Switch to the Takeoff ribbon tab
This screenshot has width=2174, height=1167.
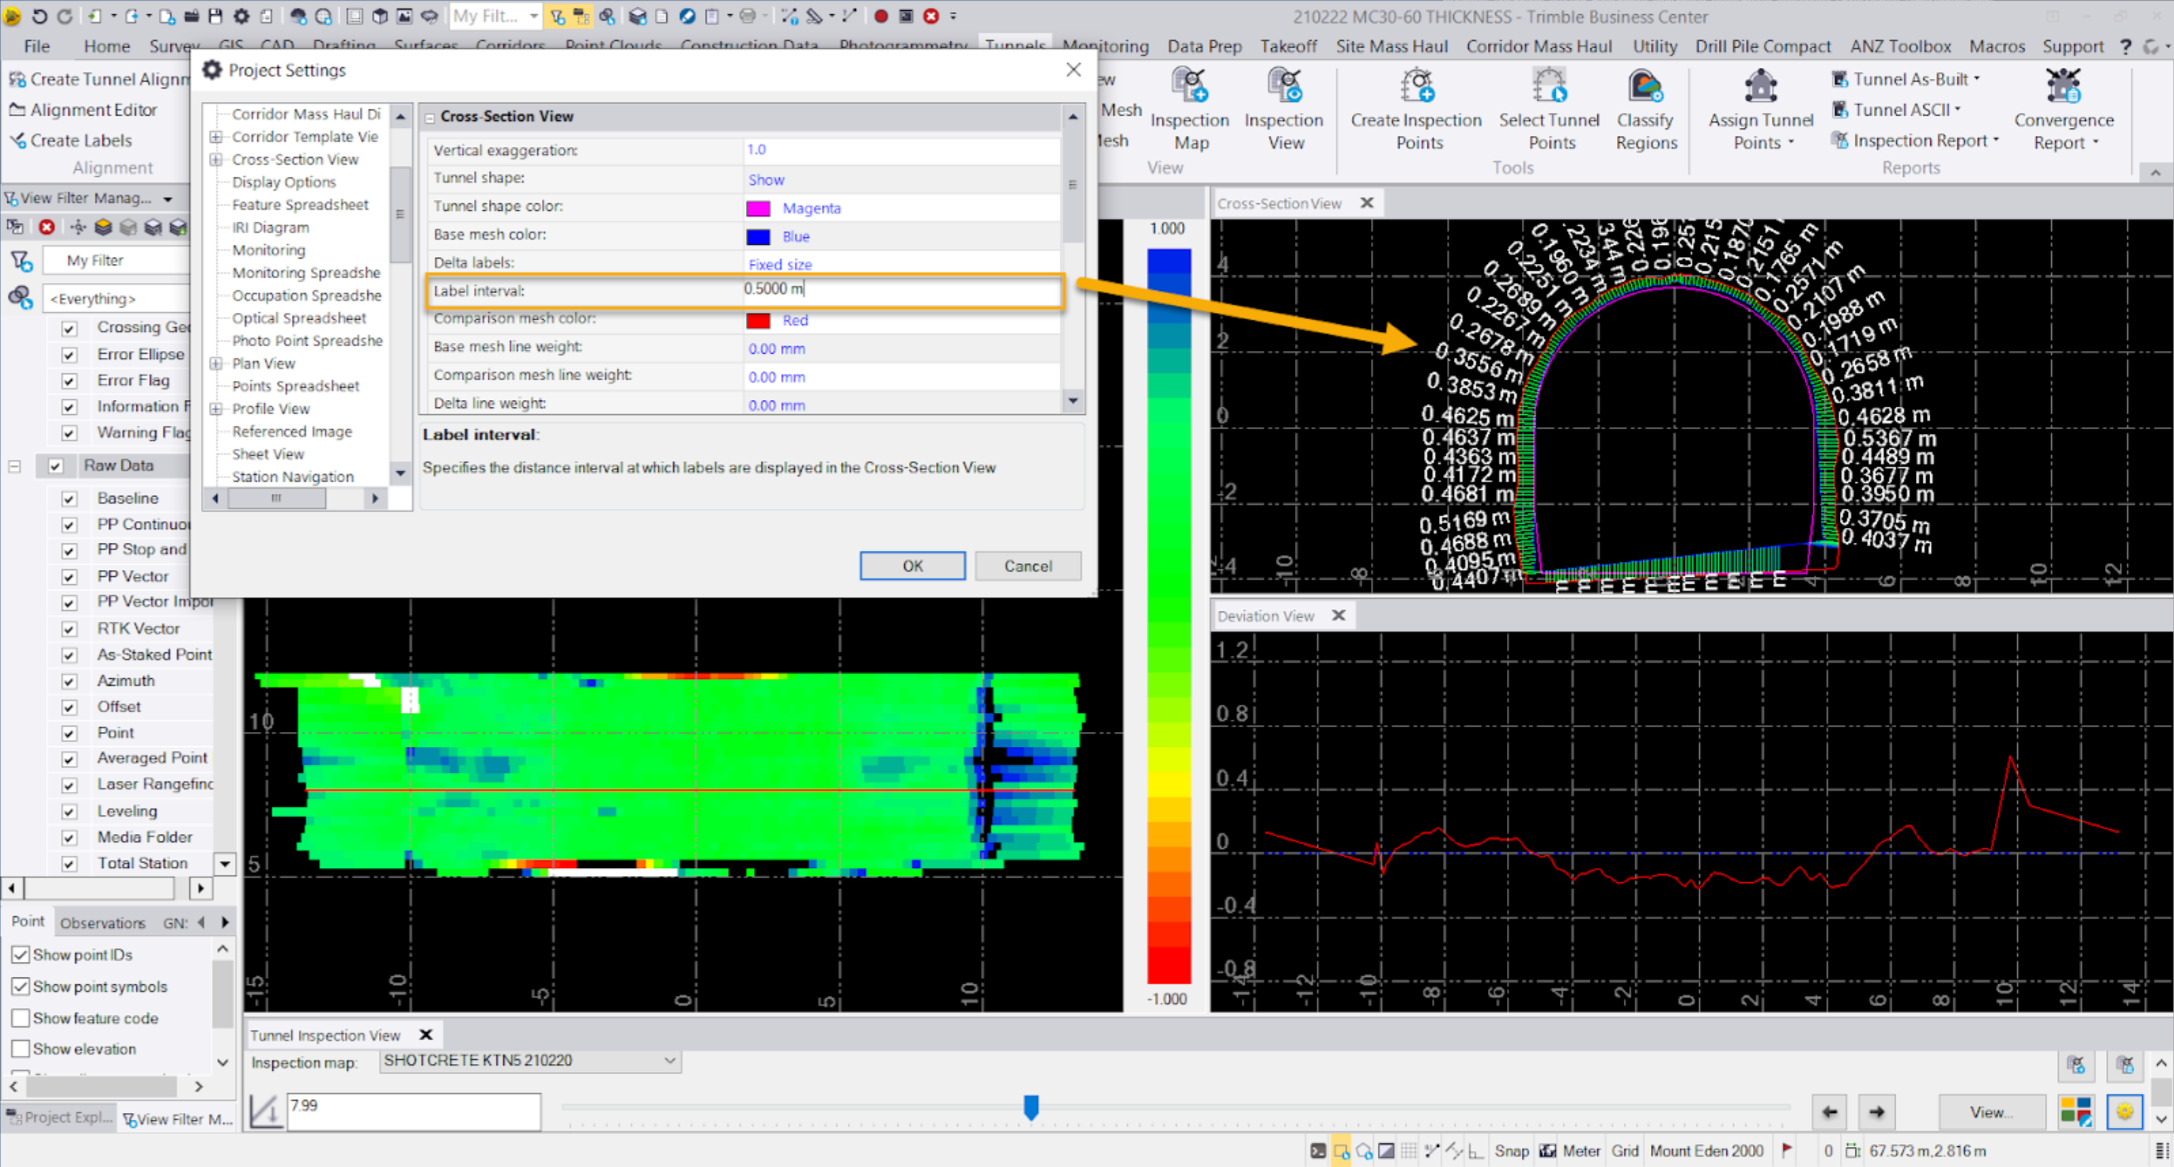[1288, 46]
